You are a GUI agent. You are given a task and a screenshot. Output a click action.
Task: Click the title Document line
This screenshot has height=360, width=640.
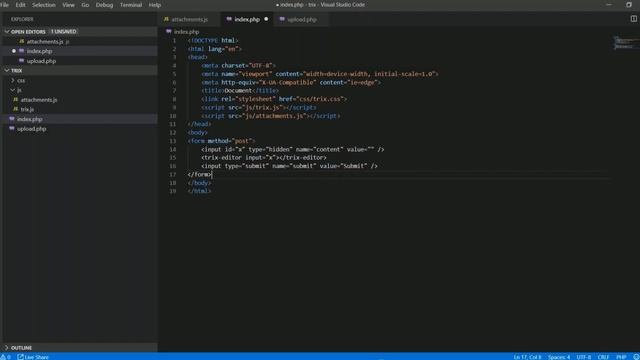pos(240,91)
